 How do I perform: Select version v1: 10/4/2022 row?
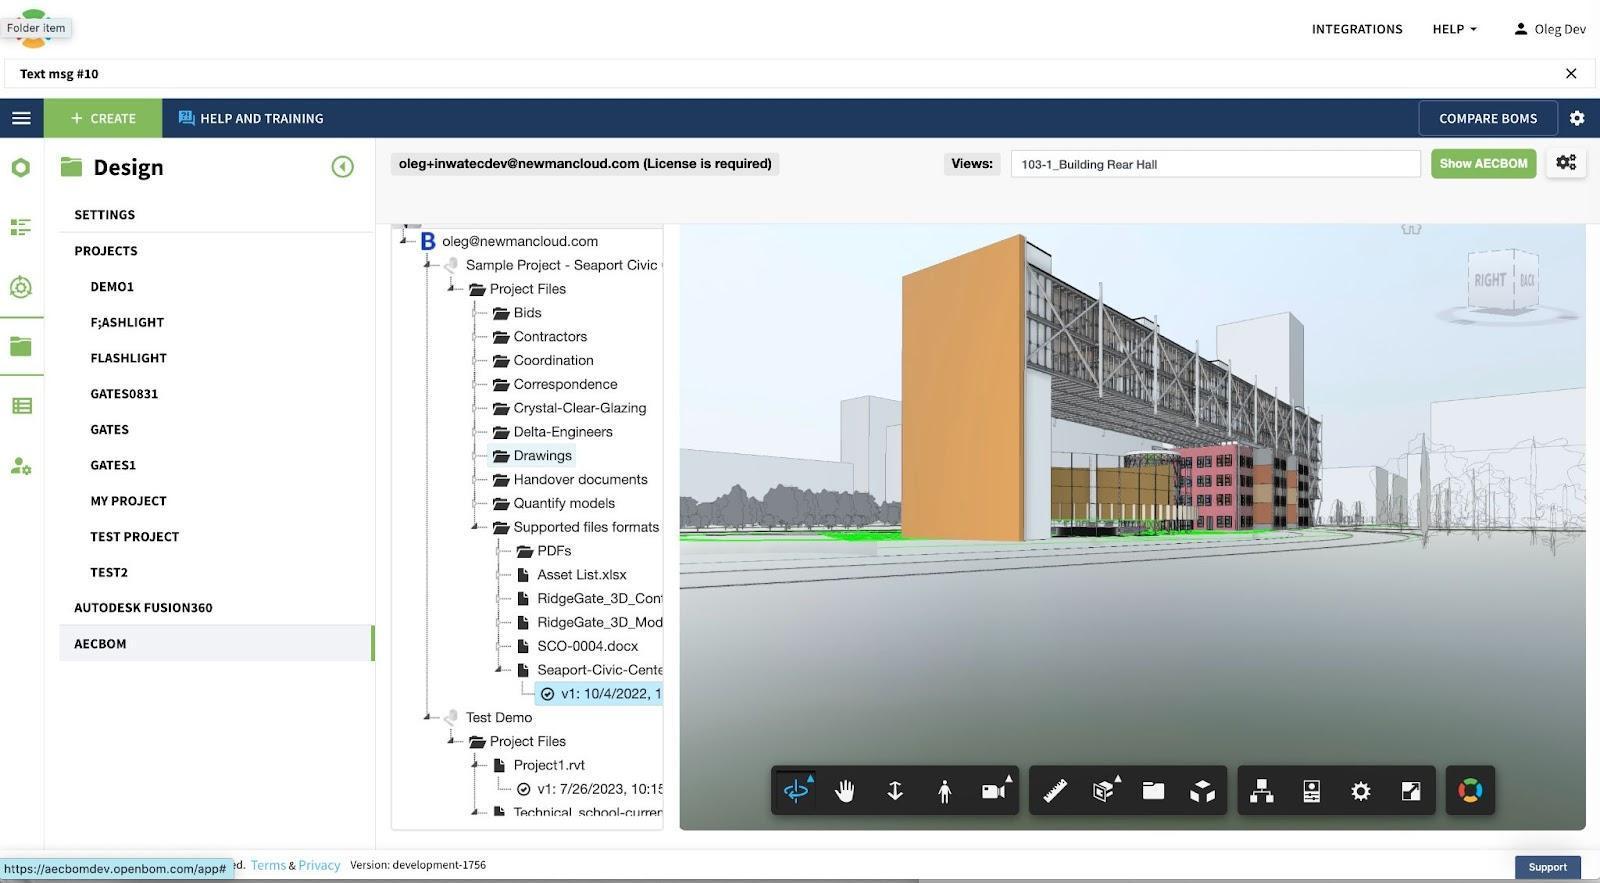point(599,693)
